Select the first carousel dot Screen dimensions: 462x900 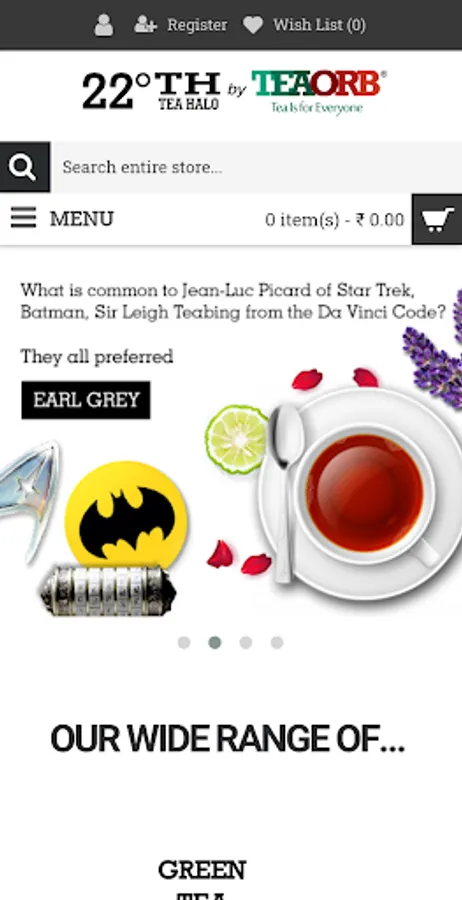[x=184, y=642]
